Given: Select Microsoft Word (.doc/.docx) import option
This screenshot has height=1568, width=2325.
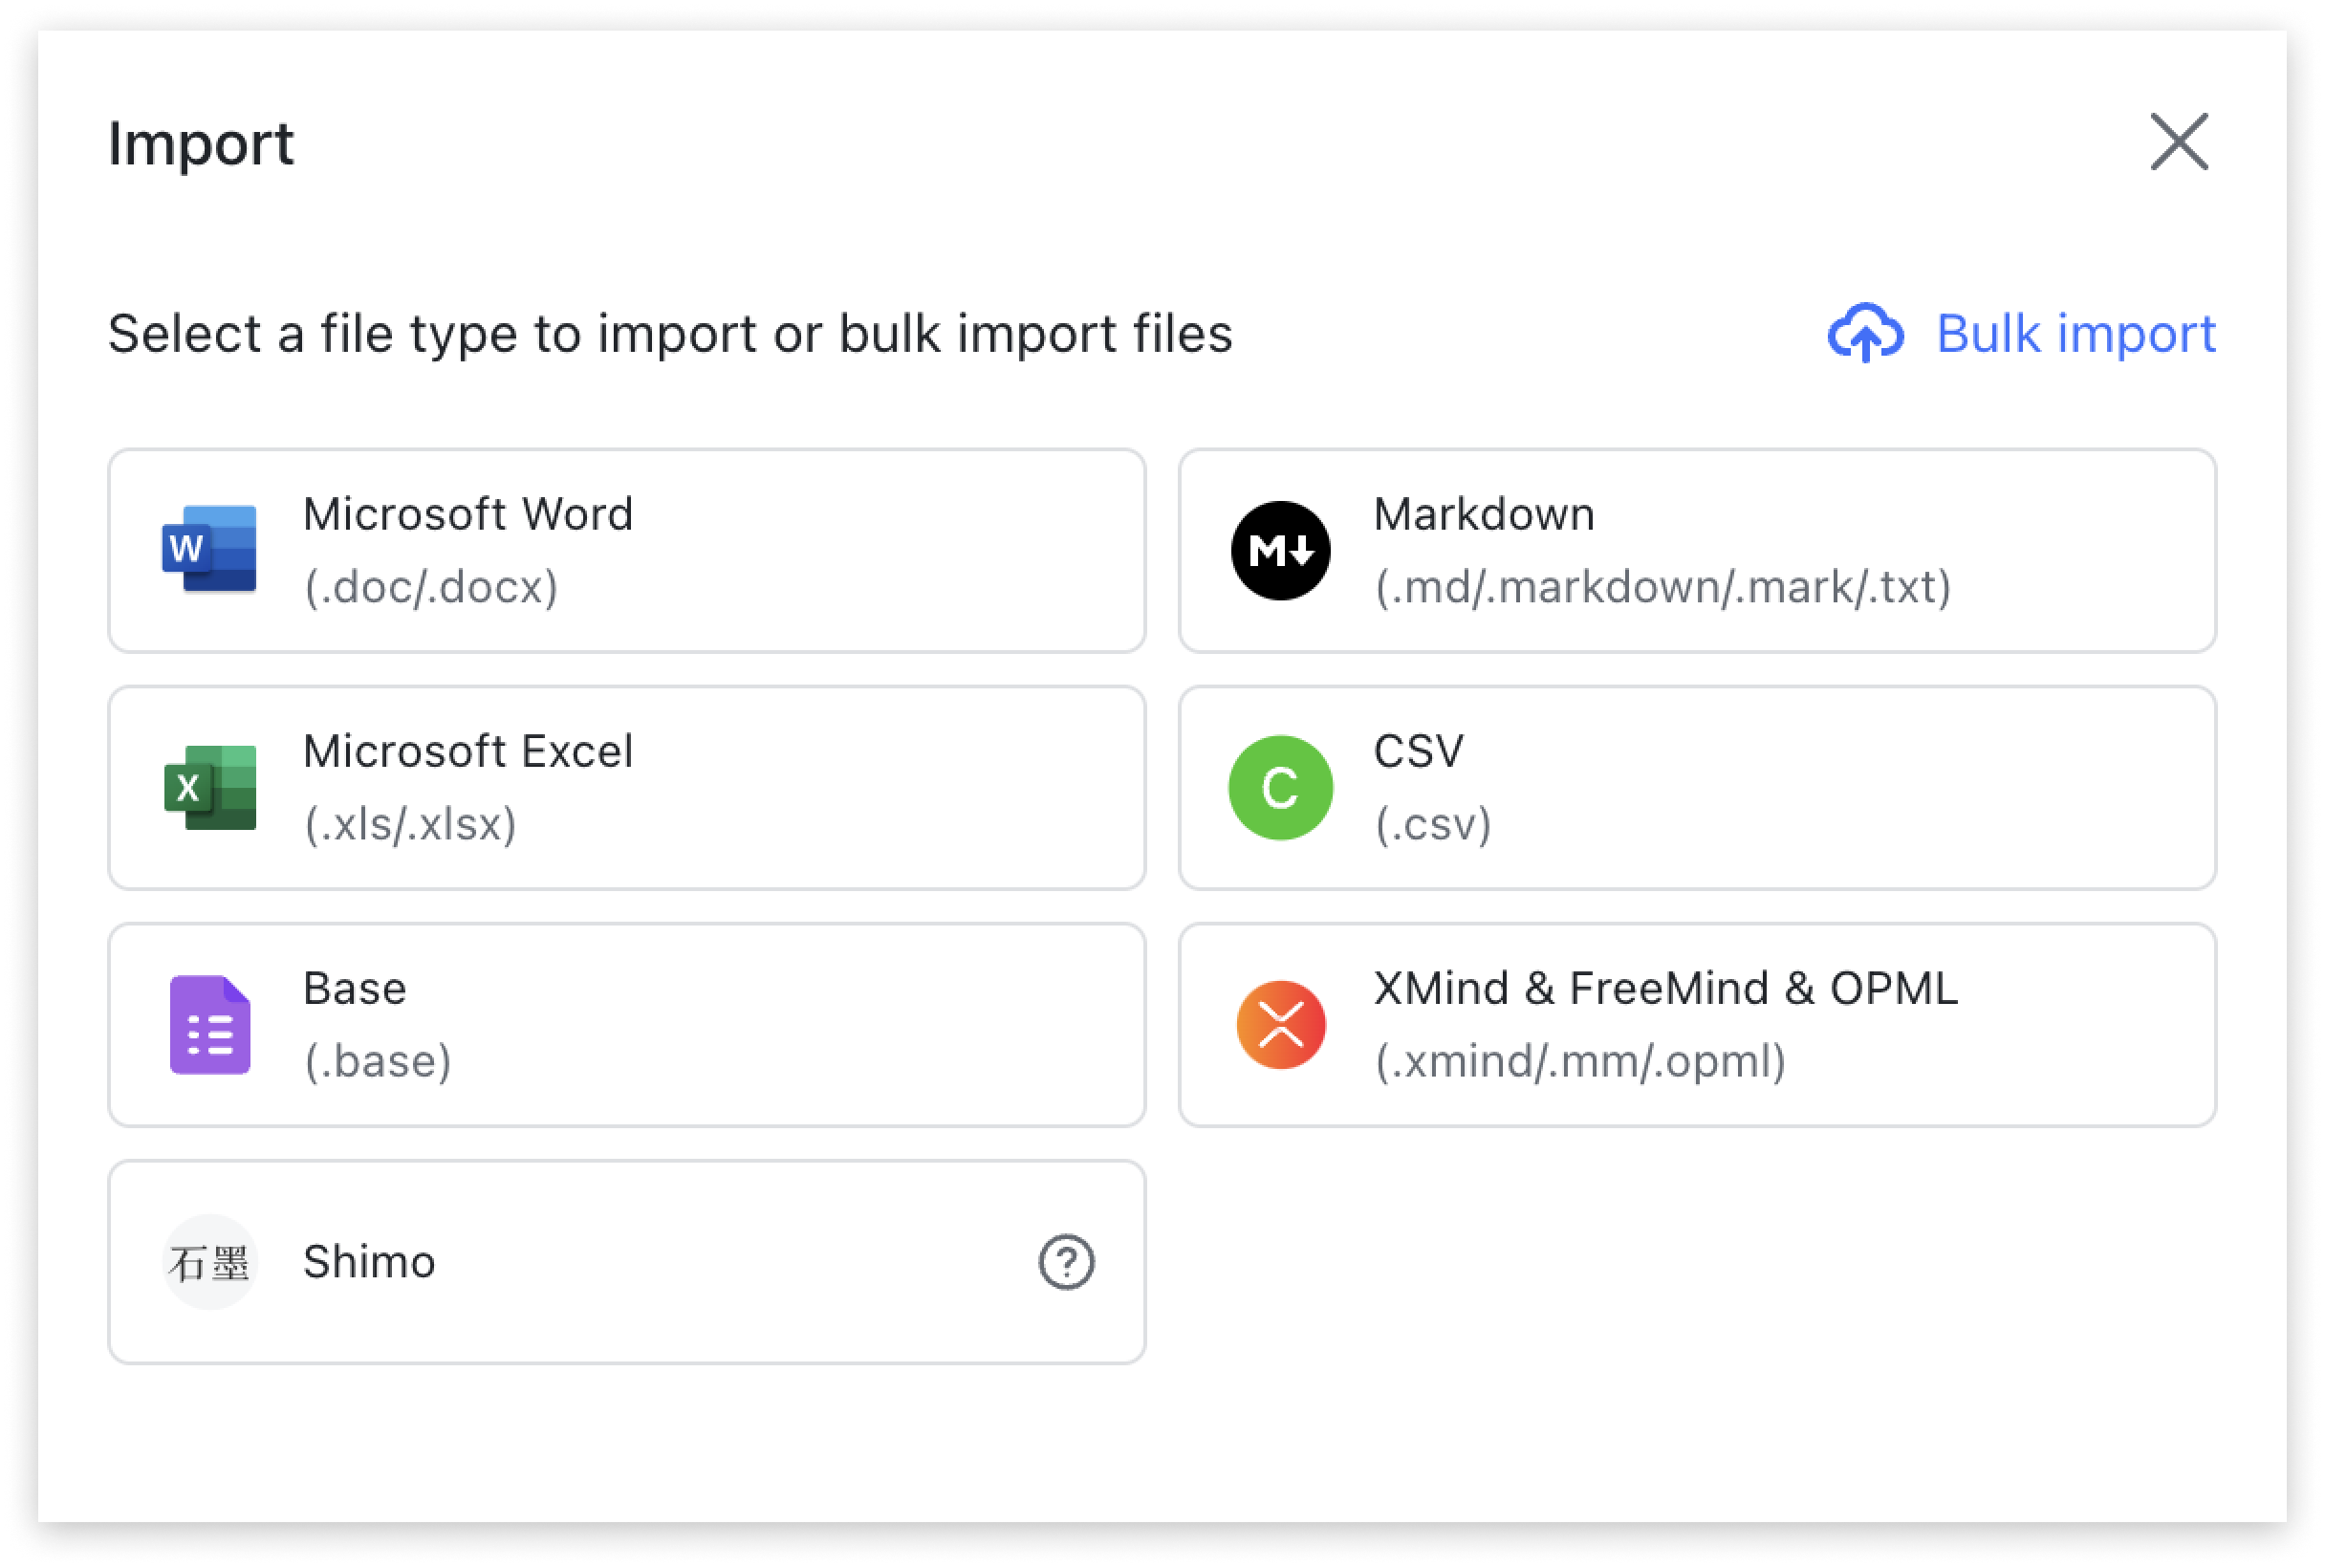Looking at the screenshot, I should tap(626, 549).
